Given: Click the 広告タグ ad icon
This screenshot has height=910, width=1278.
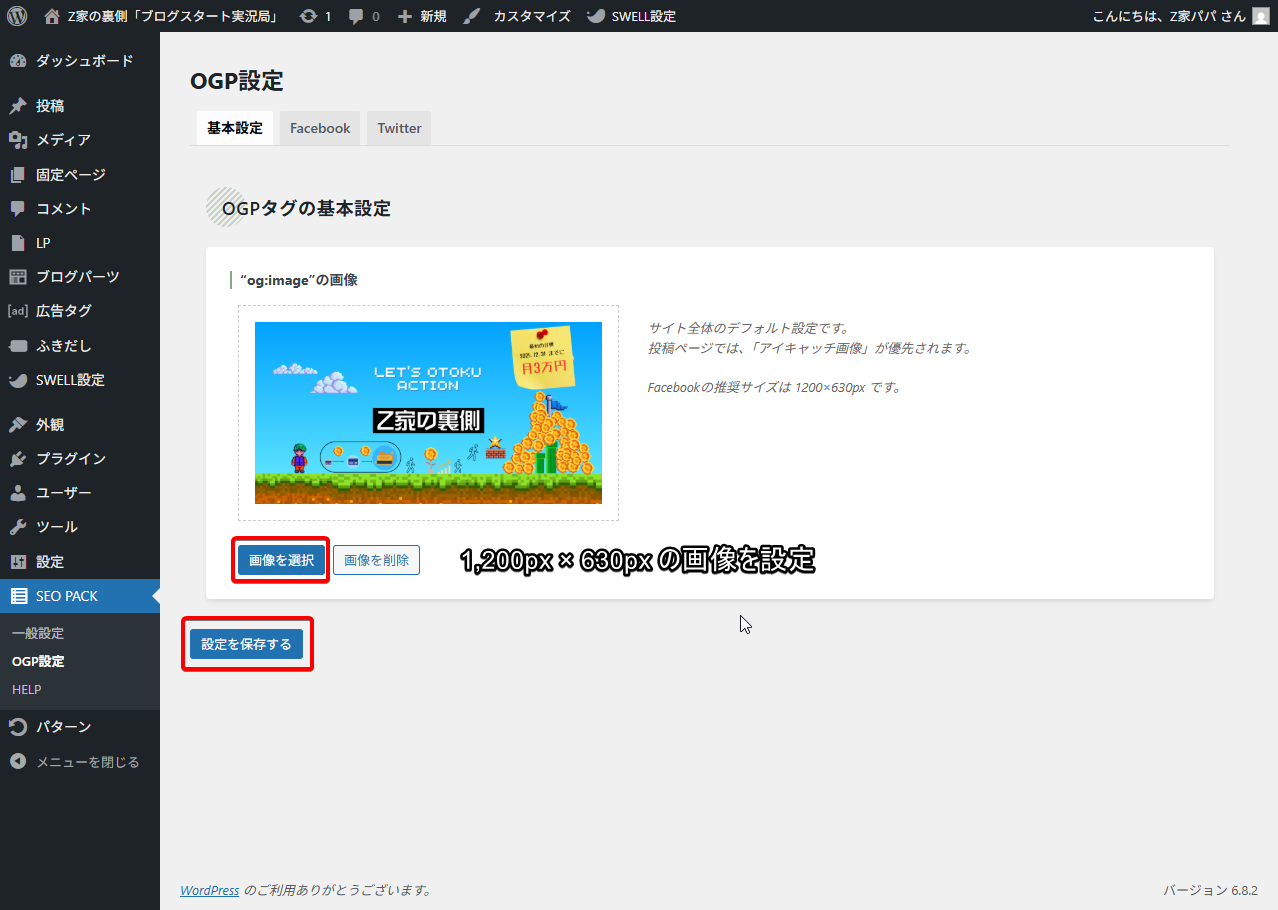Looking at the screenshot, I should (x=18, y=311).
